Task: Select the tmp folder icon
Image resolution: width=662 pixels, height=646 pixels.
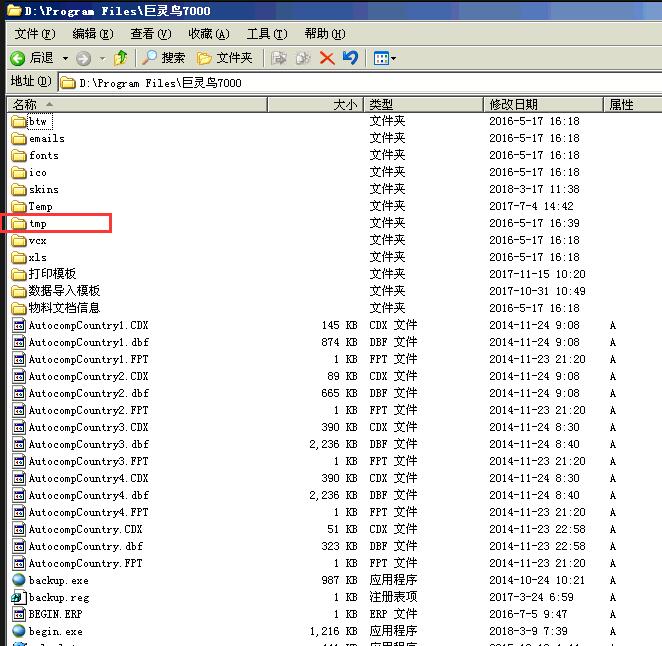Action: coord(18,223)
